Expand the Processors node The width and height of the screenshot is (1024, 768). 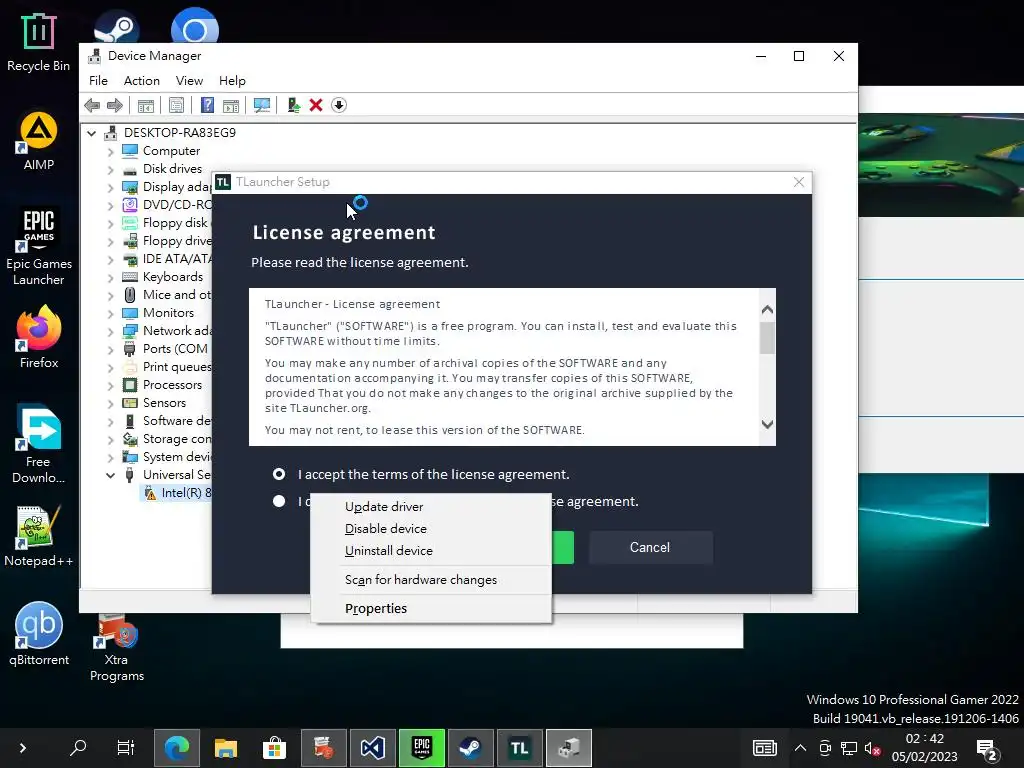click(110, 385)
